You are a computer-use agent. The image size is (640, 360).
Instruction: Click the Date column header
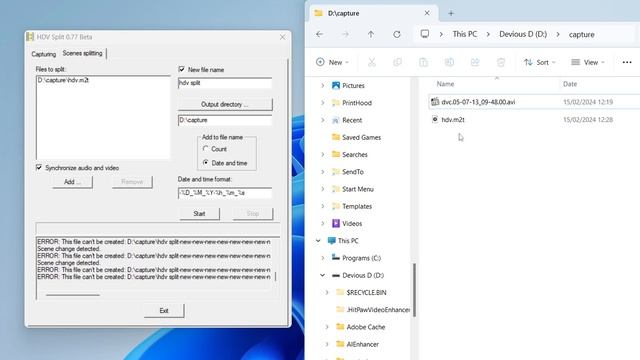click(570, 84)
